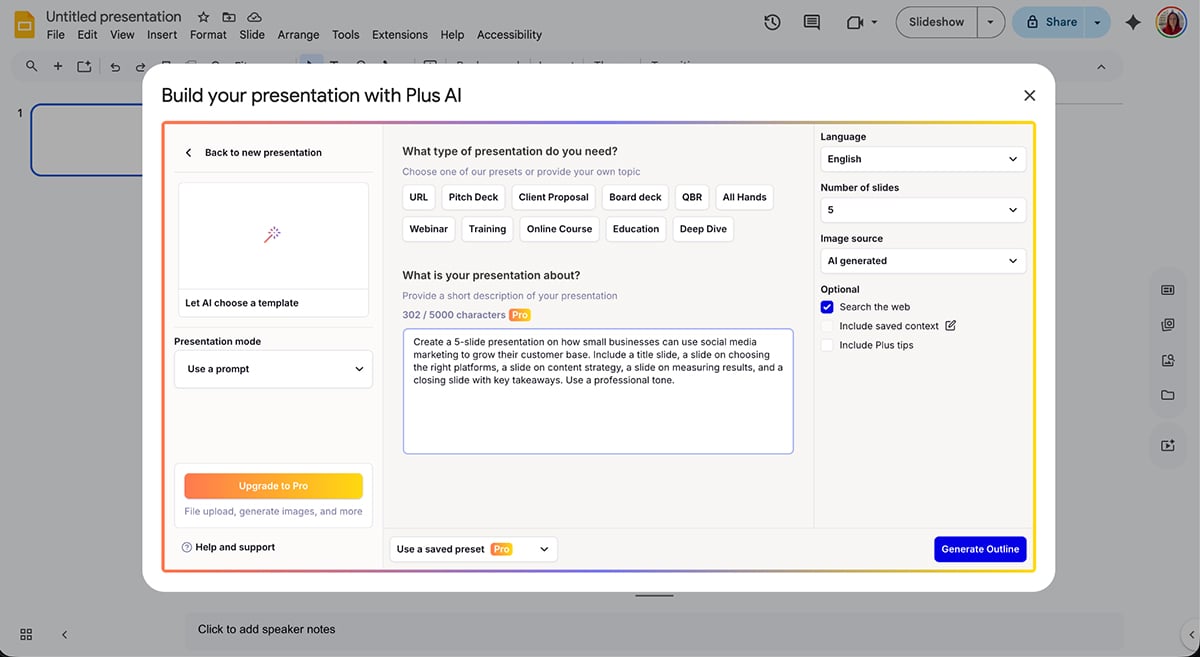Viewport: 1200px width, 657px height.
Task: Open the File menu
Action: (x=56, y=34)
